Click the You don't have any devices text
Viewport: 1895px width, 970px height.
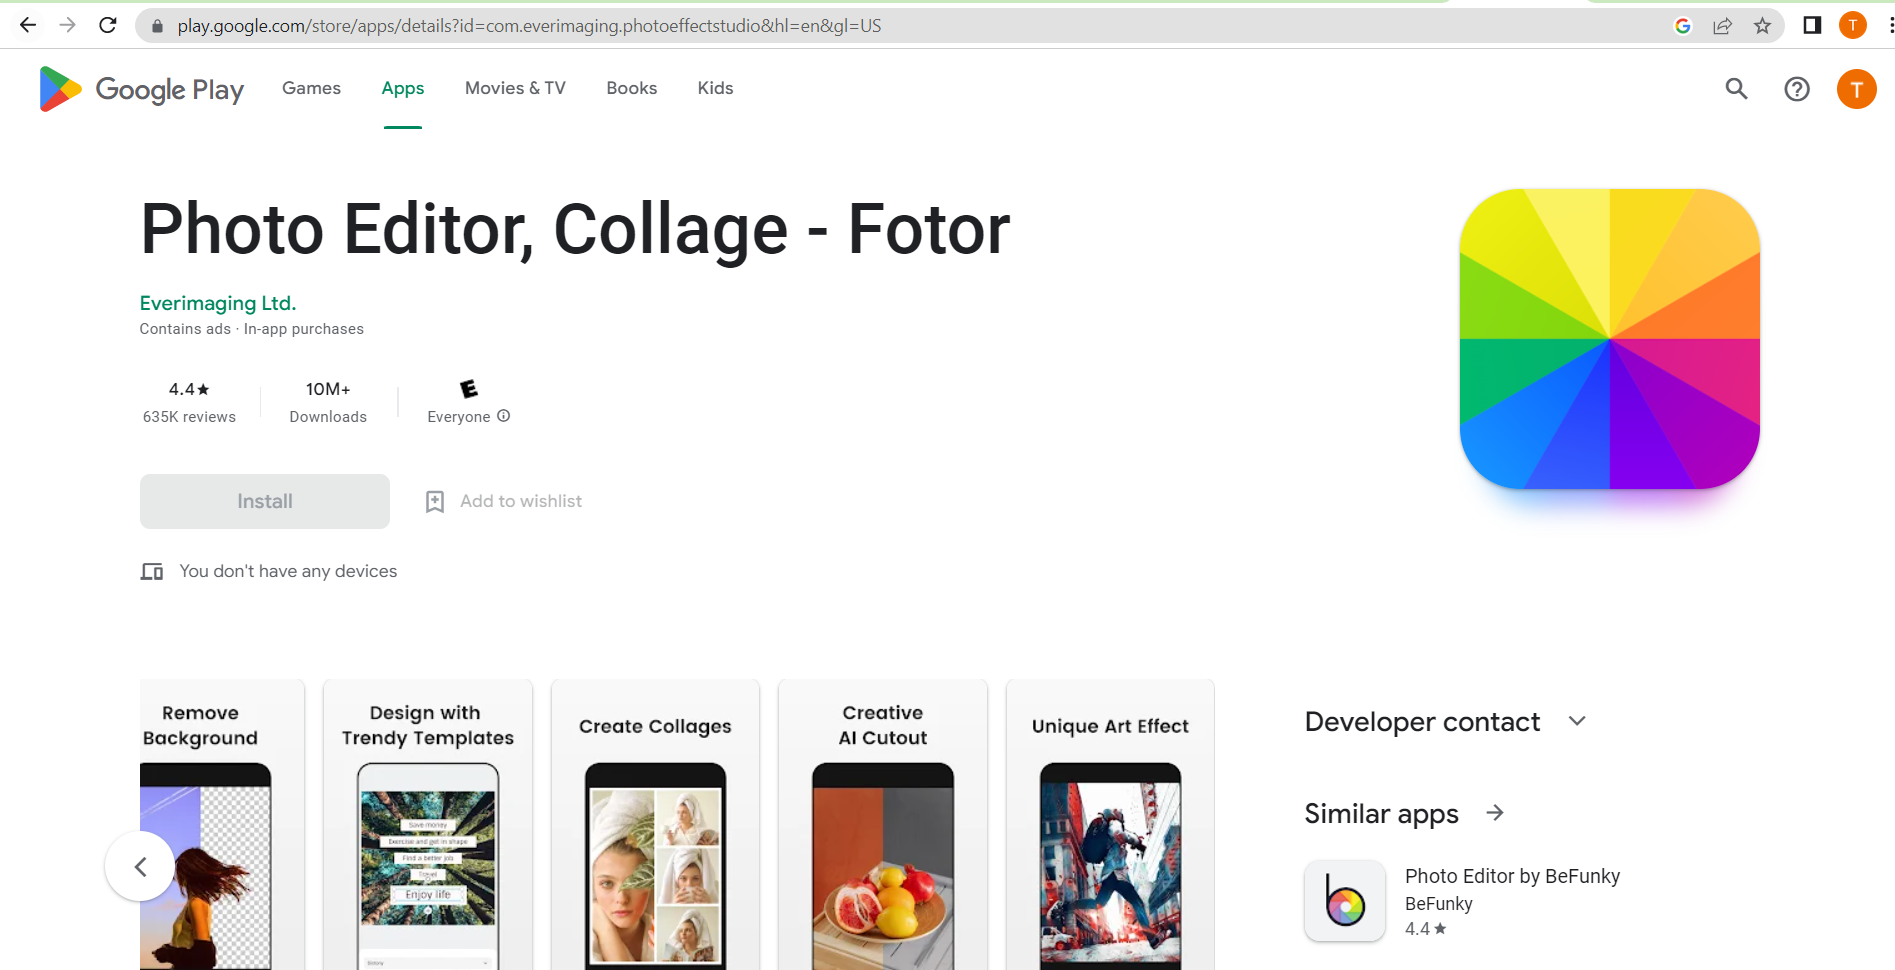click(x=288, y=571)
